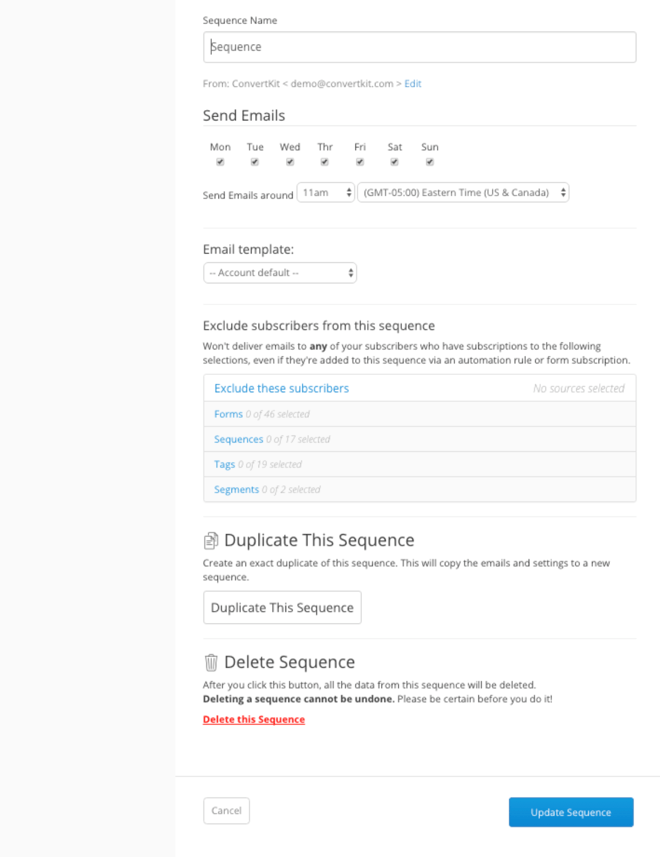Uncheck the Sat checkbox

click(395, 162)
